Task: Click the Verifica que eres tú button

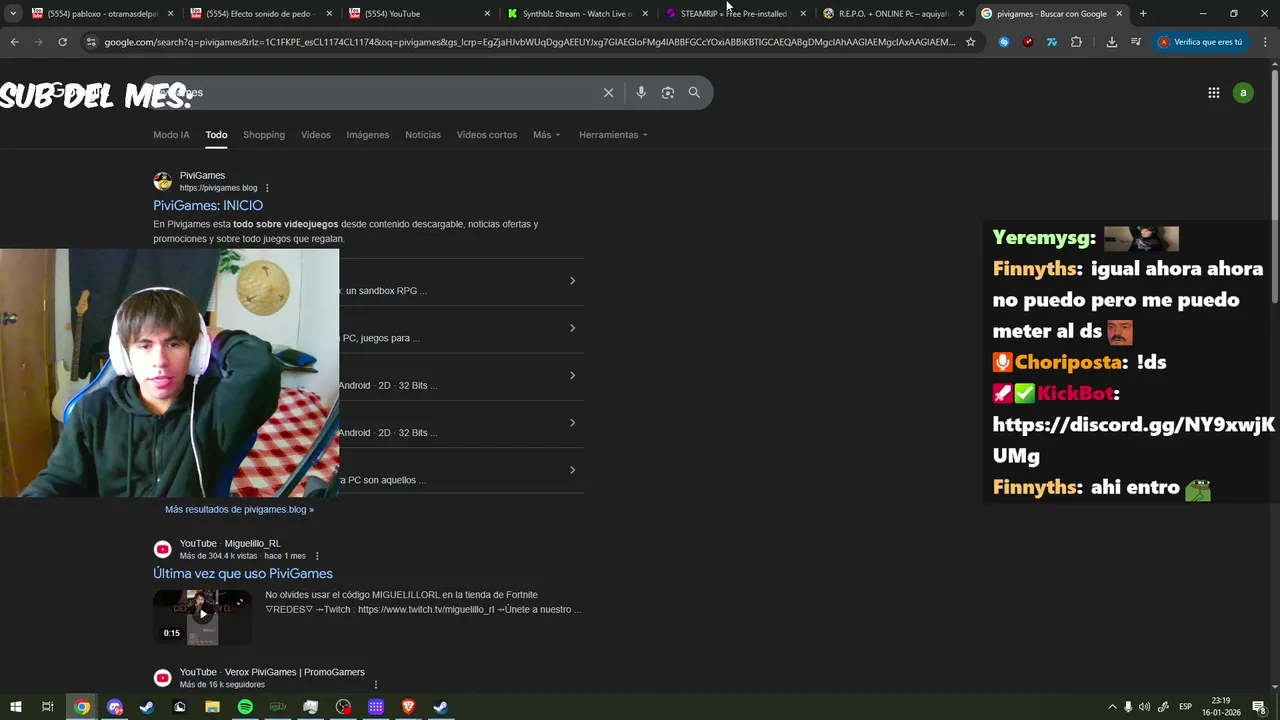Action: (1200, 42)
